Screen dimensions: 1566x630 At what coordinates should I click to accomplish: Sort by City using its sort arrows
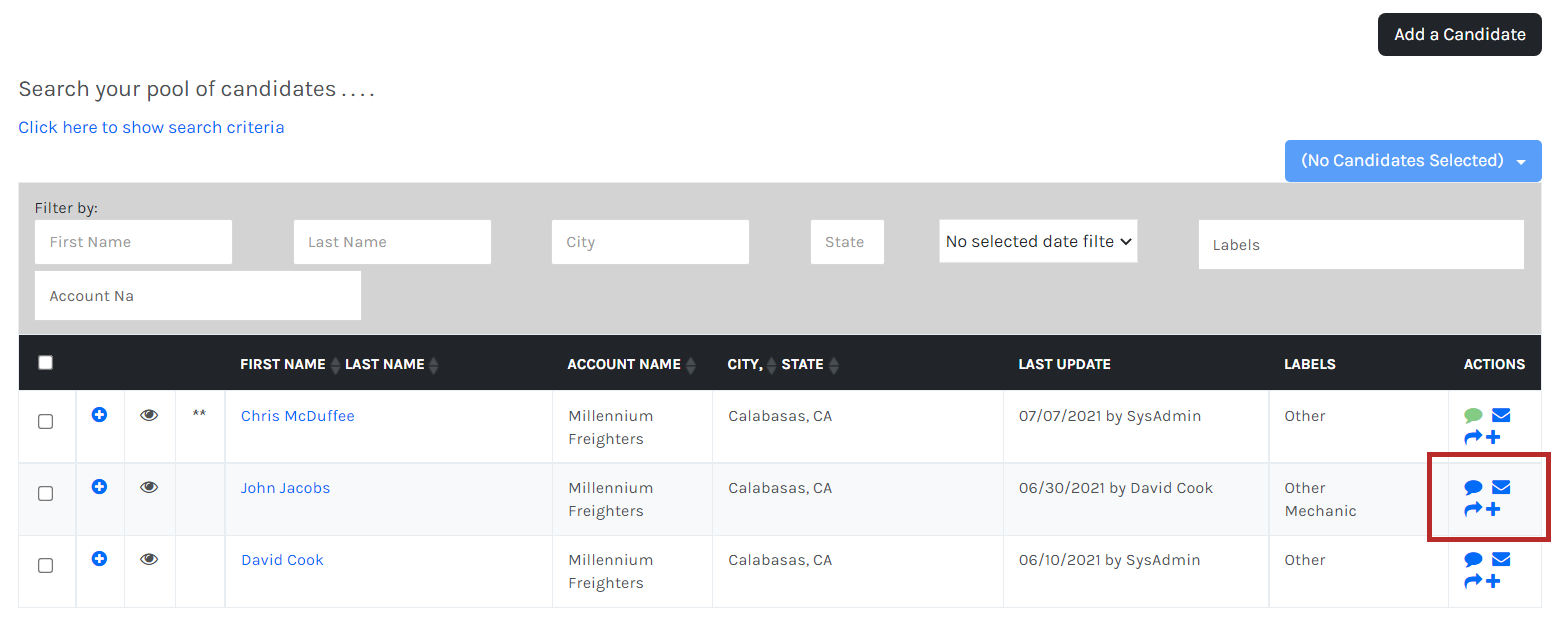771,365
